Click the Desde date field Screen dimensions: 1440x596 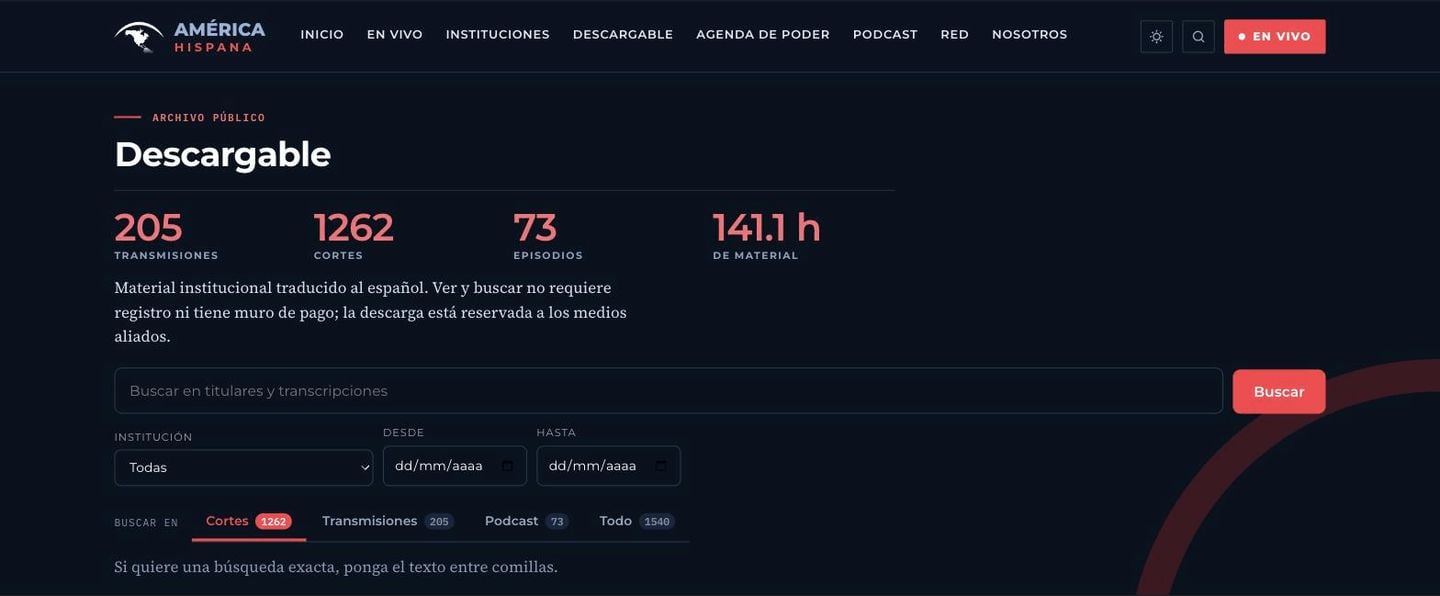pyautogui.click(x=455, y=466)
